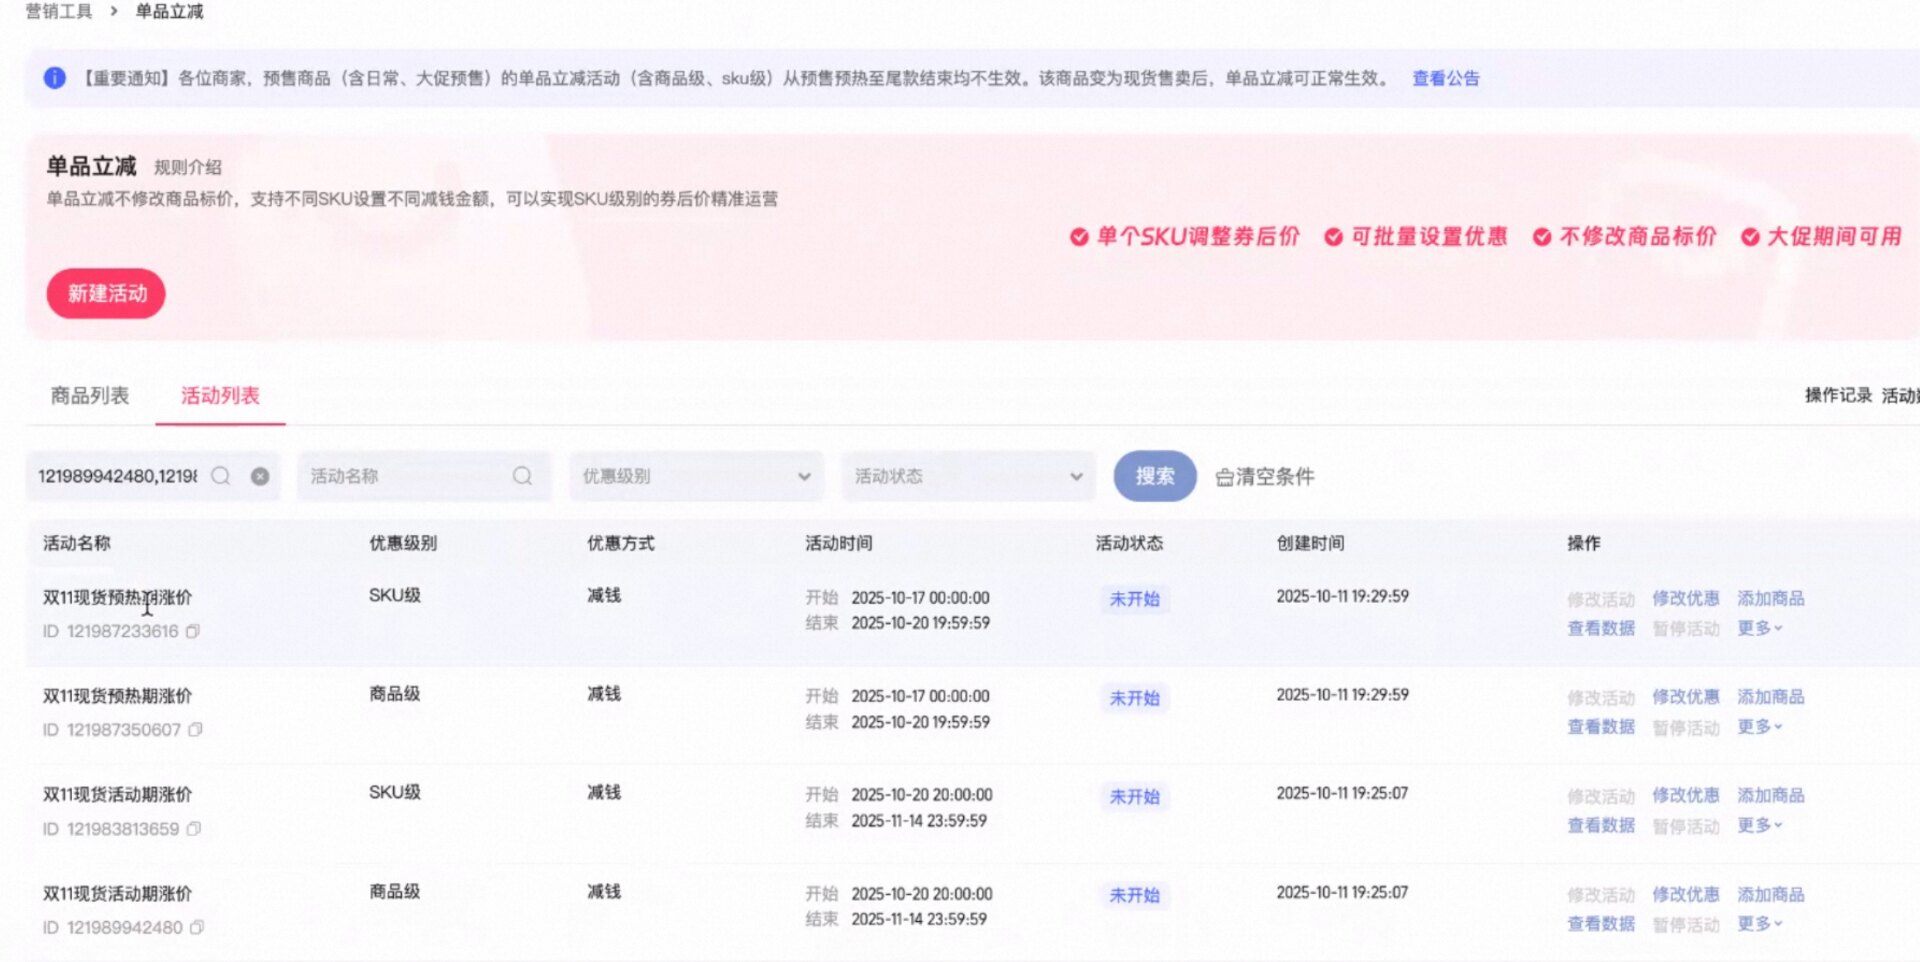
Task: Click the blue info icon in notice banner
Action: pyautogui.click(x=55, y=78)
